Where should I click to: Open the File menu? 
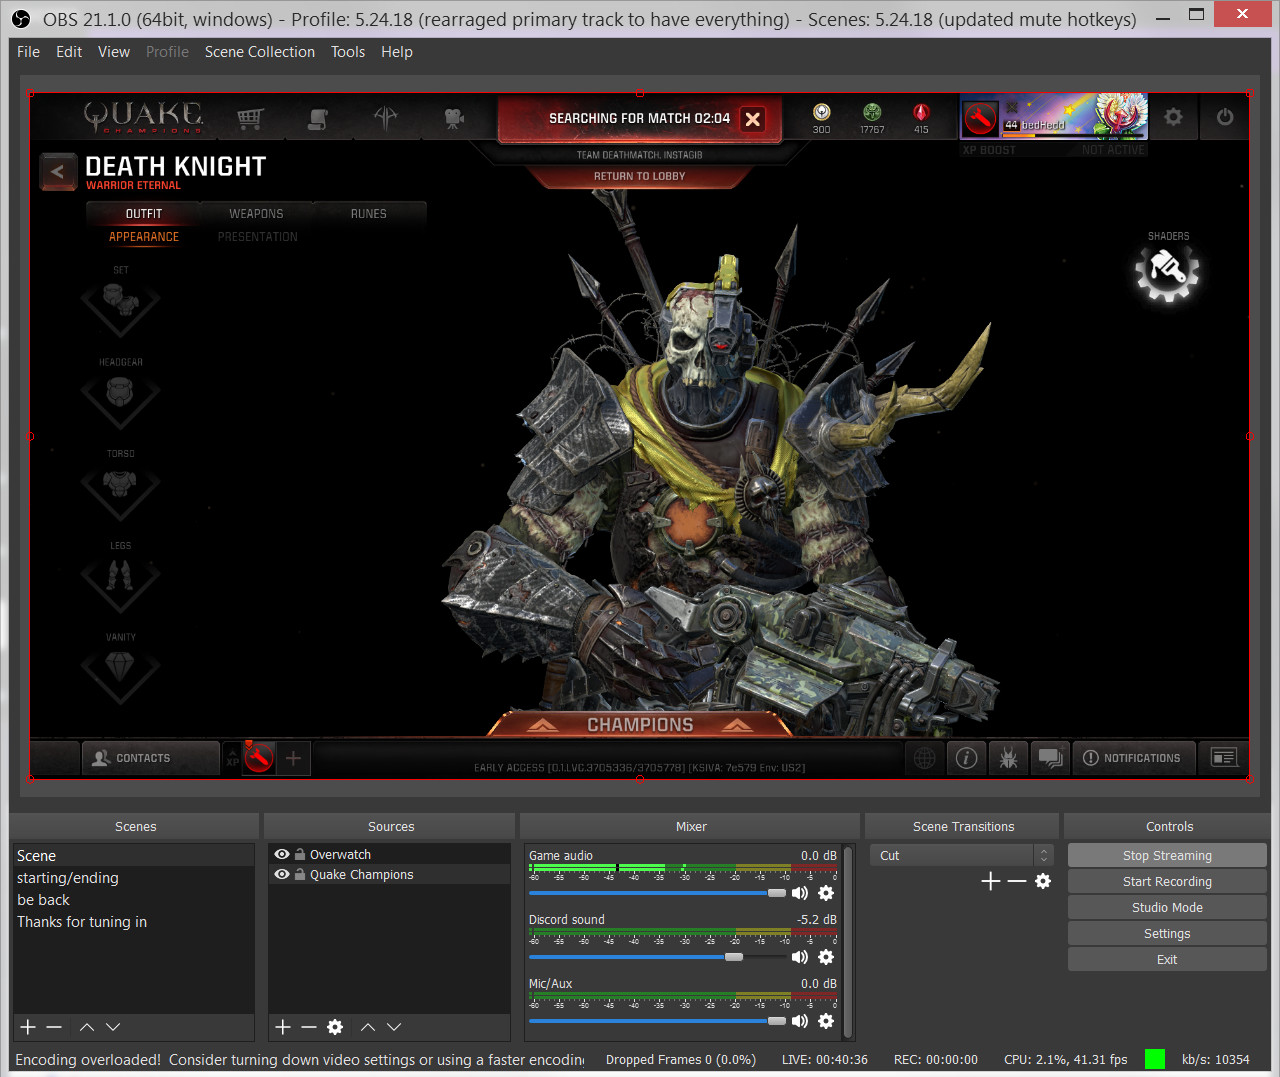point(28,52)
